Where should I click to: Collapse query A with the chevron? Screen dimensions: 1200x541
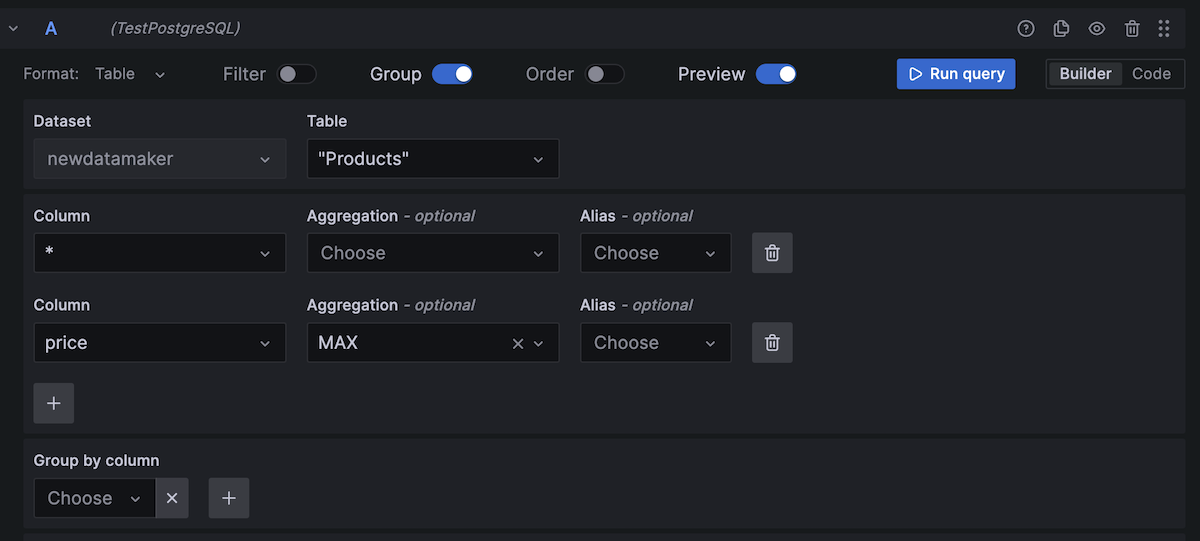14,29
